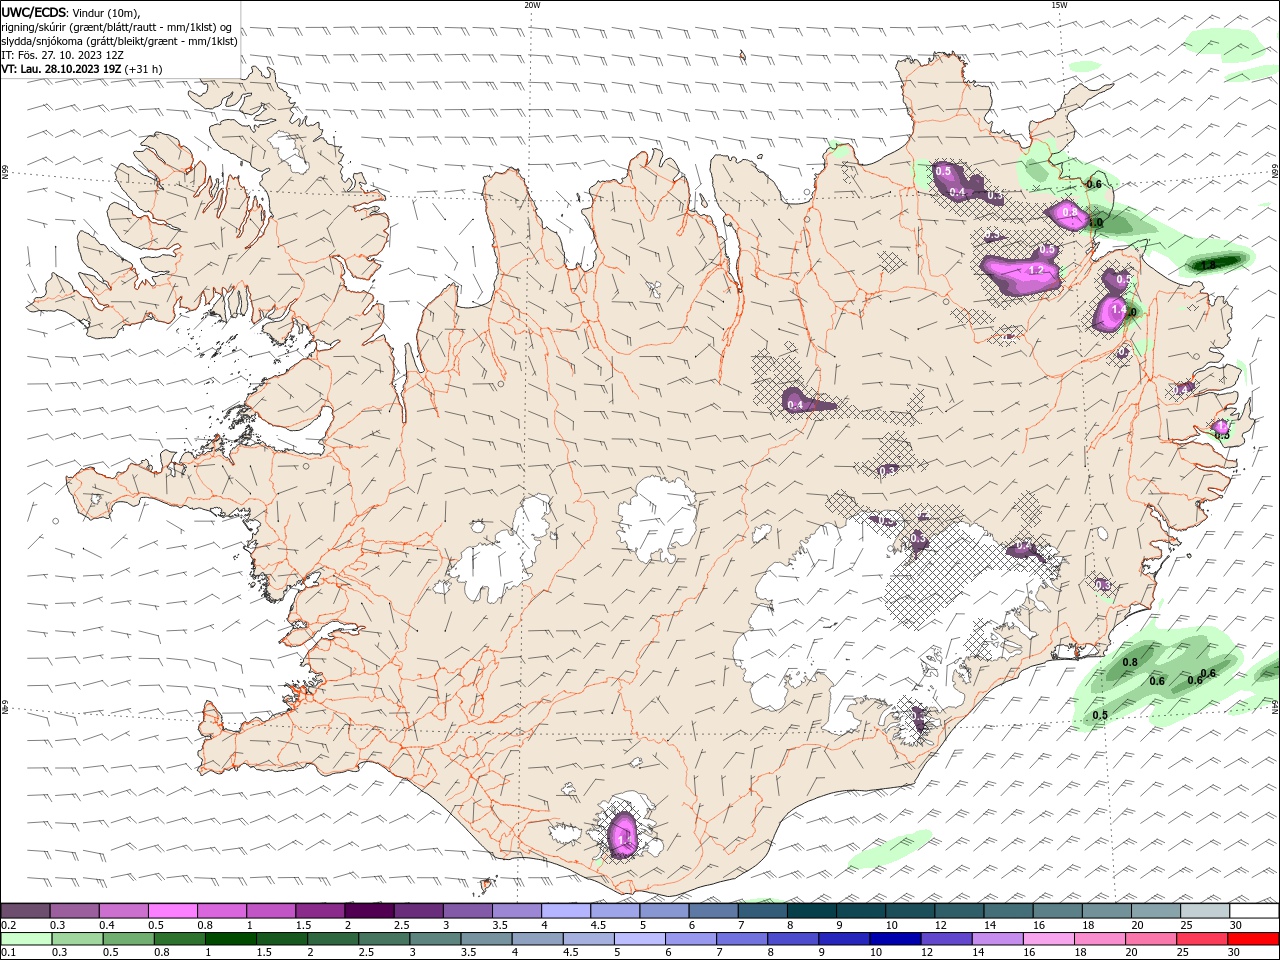Click the dark teal swatch labeled 9
1280x960 pixels.
[812, 911]
